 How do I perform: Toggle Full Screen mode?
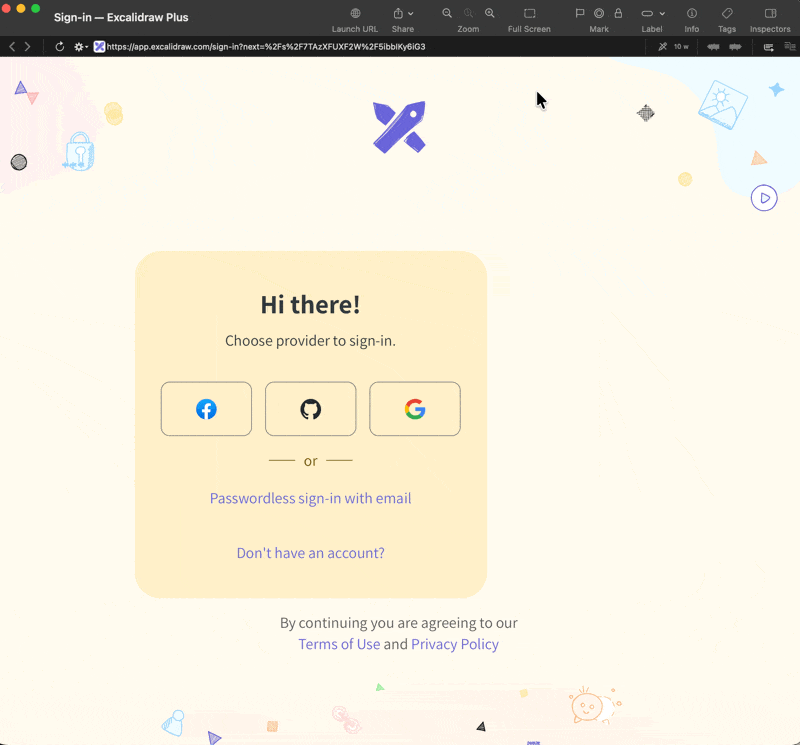[x=529, y=13]
